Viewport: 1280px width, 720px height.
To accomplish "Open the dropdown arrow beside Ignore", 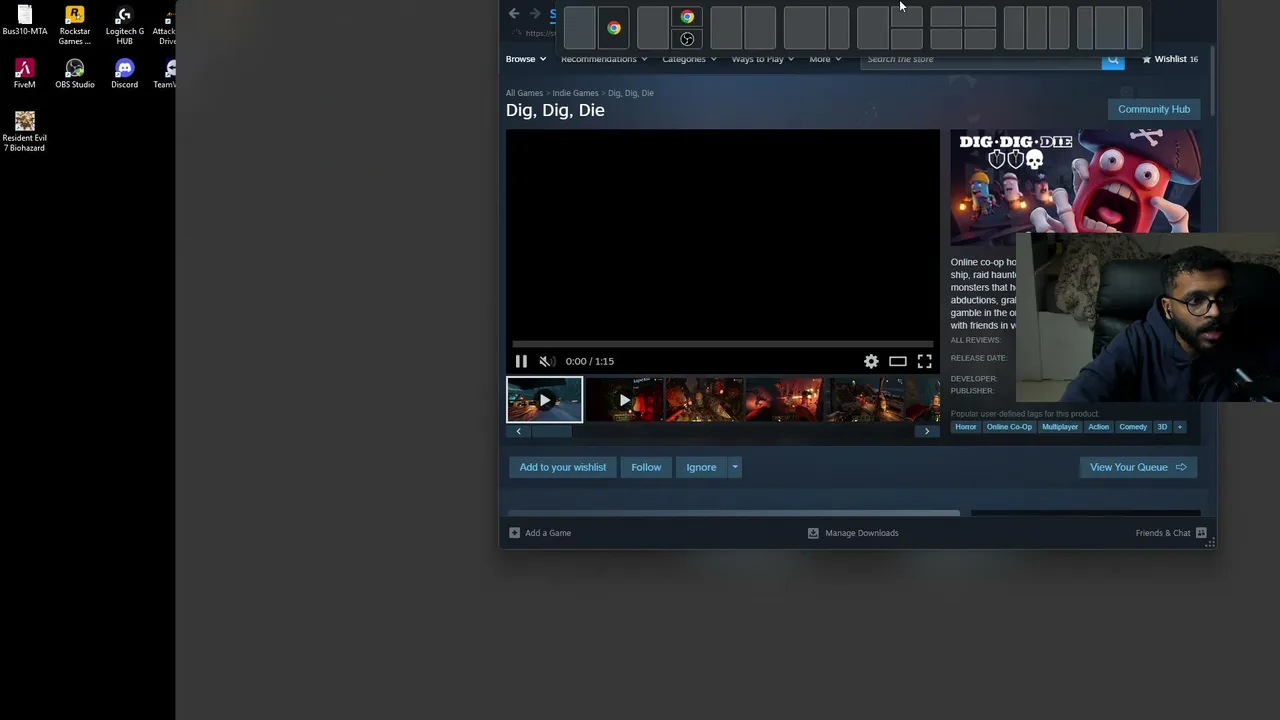I will click(x=734, y=467).
